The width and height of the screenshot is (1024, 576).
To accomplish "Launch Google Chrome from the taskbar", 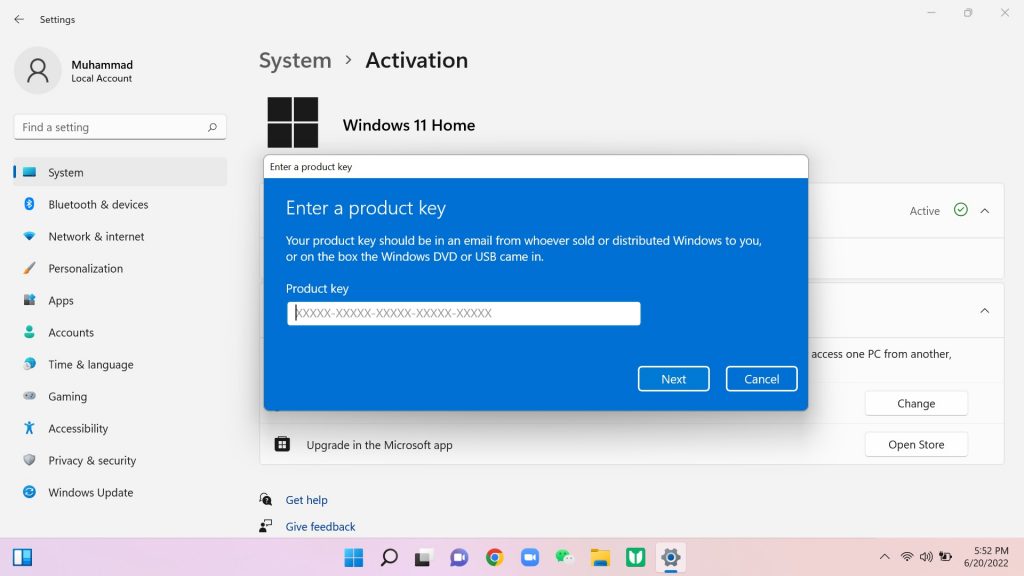I will pos(494,557).
